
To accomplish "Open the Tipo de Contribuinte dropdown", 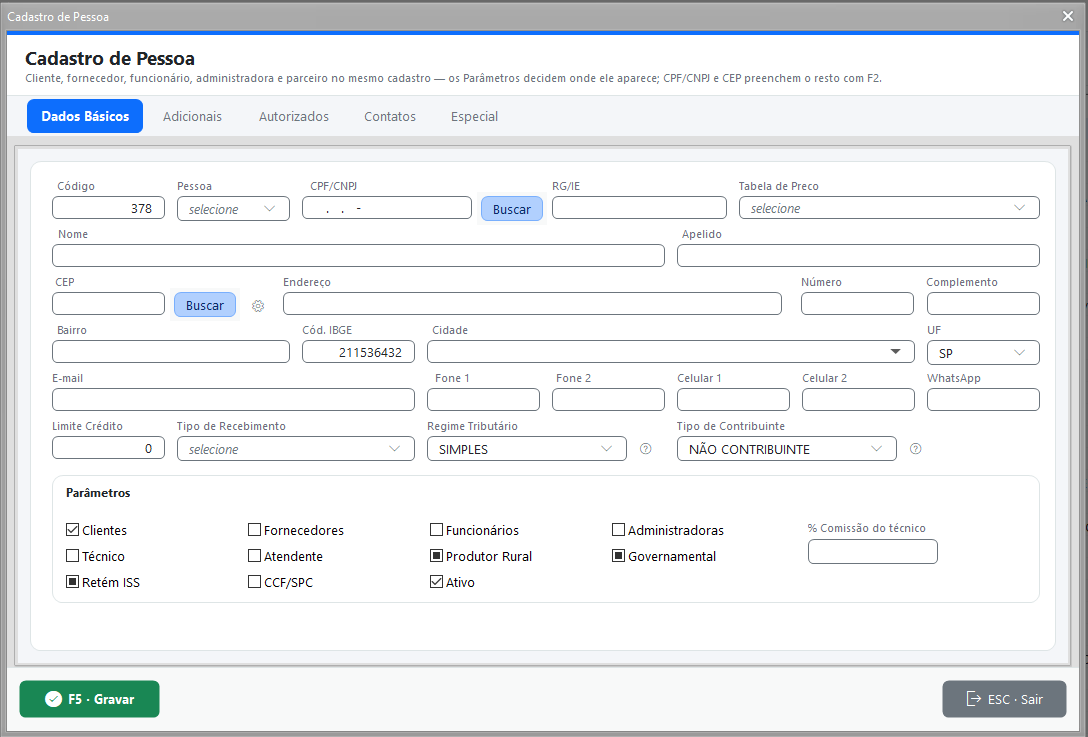I will pyautogui.click(x=787, y=449).
